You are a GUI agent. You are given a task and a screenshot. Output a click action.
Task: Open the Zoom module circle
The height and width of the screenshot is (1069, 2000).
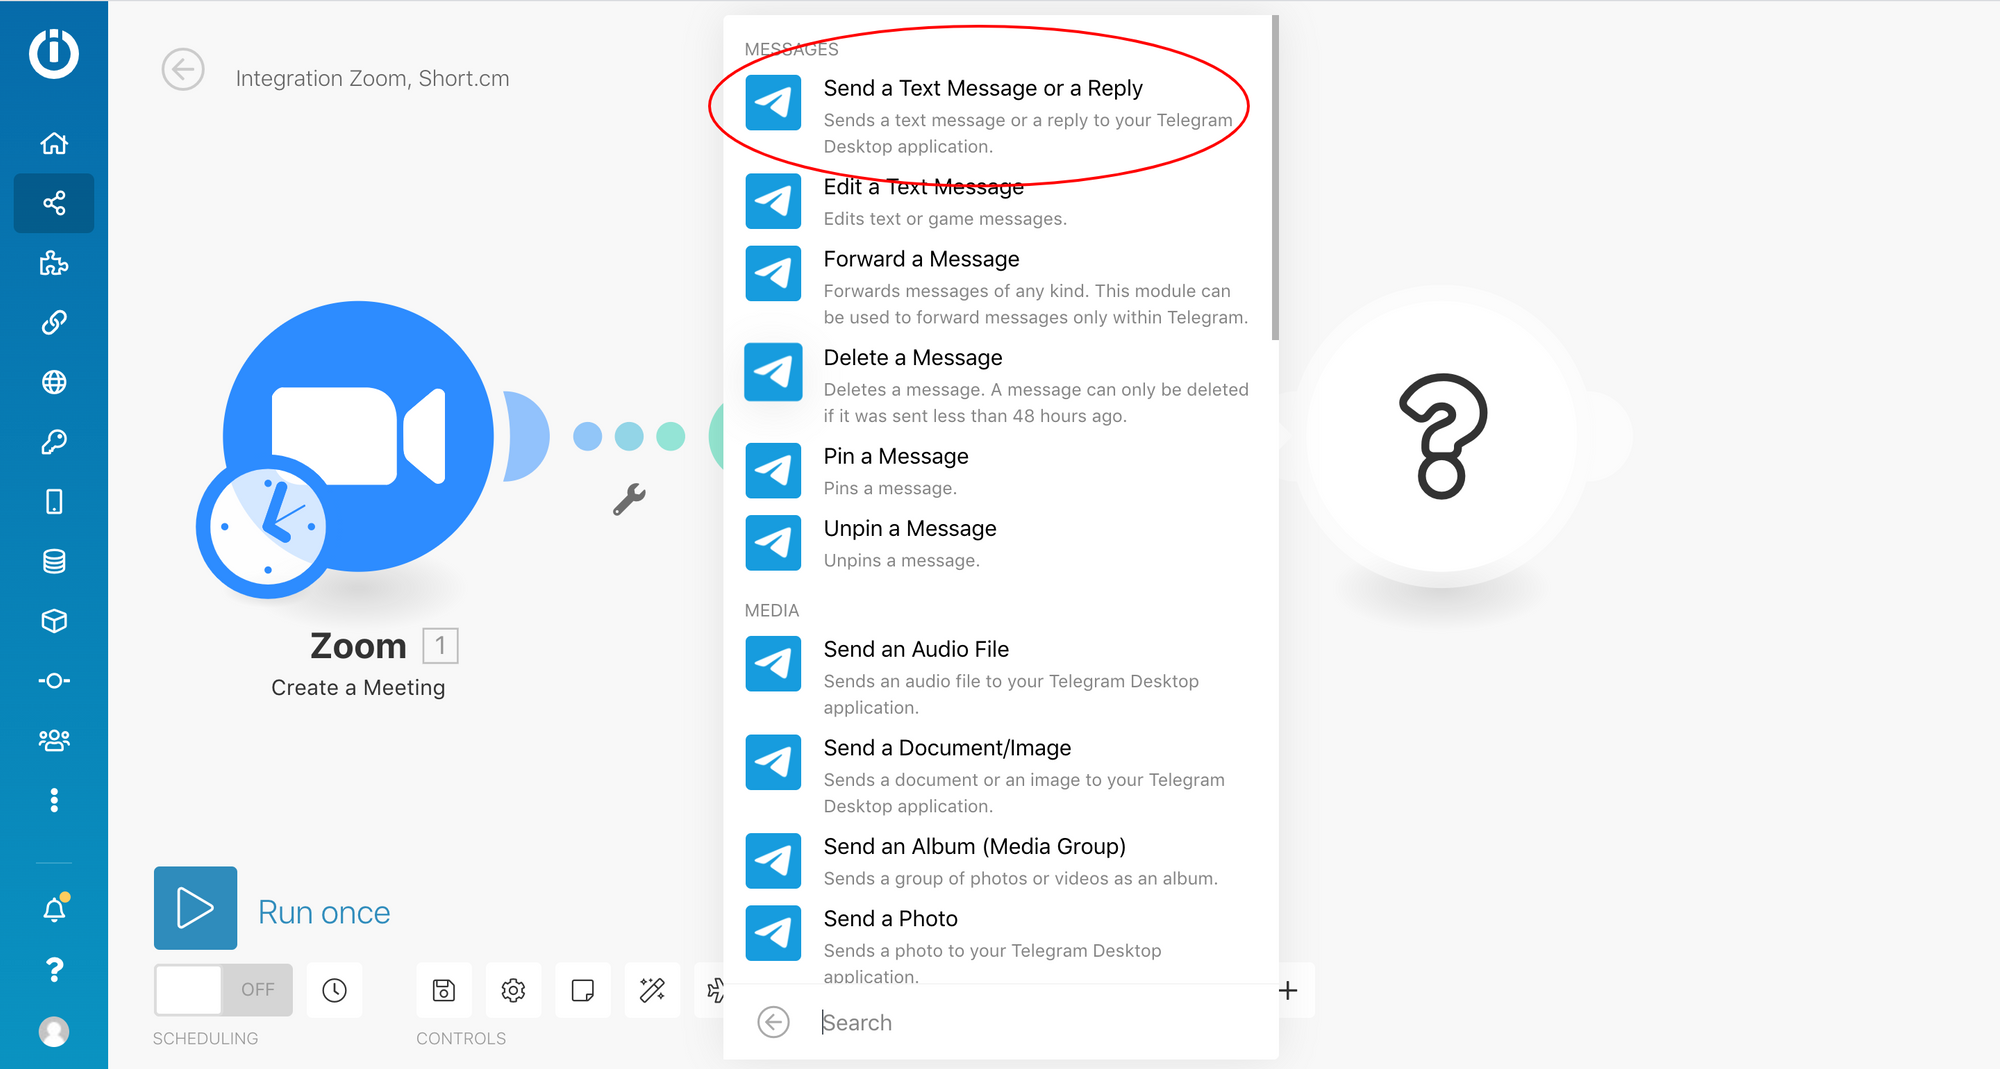pyautogui.click(x=358, y=436)
